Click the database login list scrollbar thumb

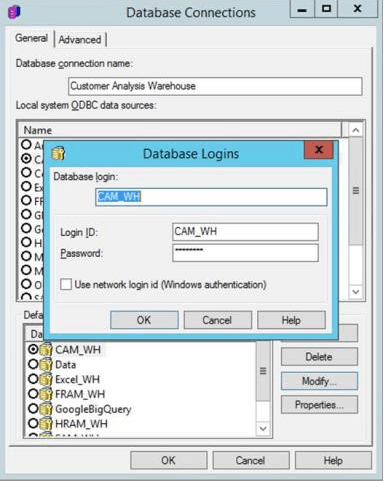(x=263, y=371)
